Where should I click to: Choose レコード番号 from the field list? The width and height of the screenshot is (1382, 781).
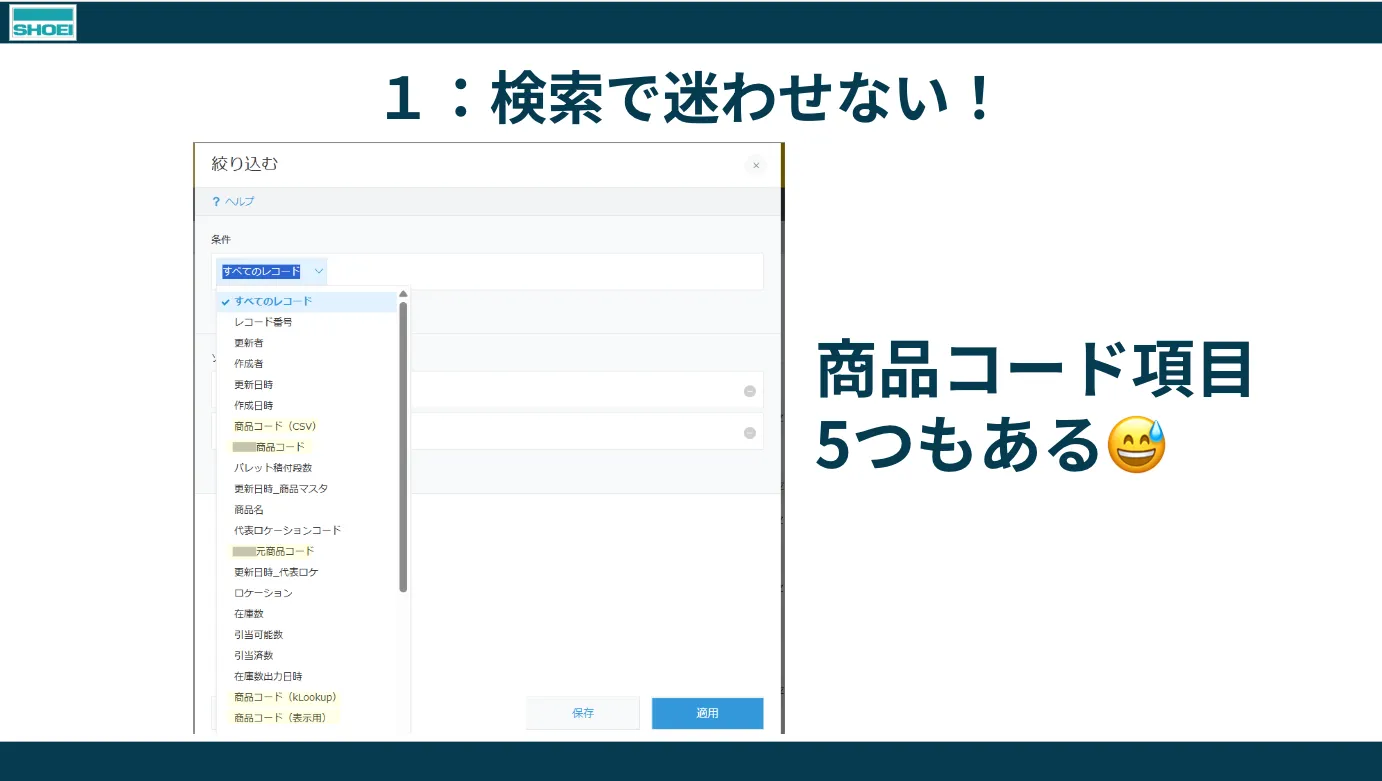(x=263, y=322)
